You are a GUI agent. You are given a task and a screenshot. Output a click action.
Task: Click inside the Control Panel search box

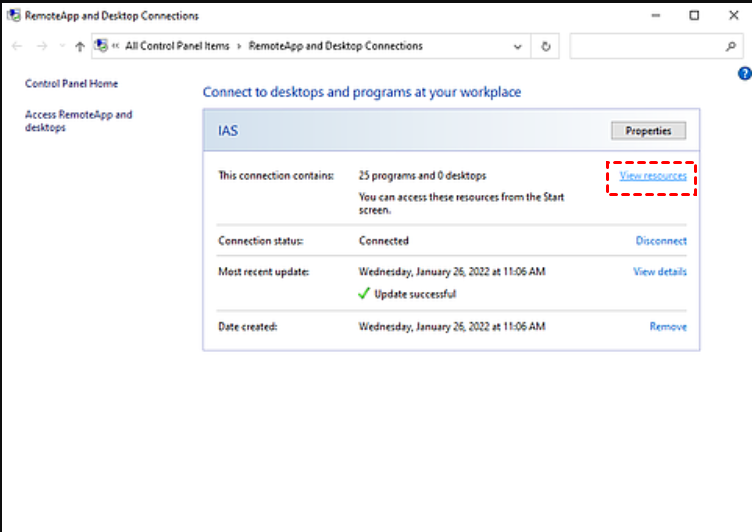650,46
